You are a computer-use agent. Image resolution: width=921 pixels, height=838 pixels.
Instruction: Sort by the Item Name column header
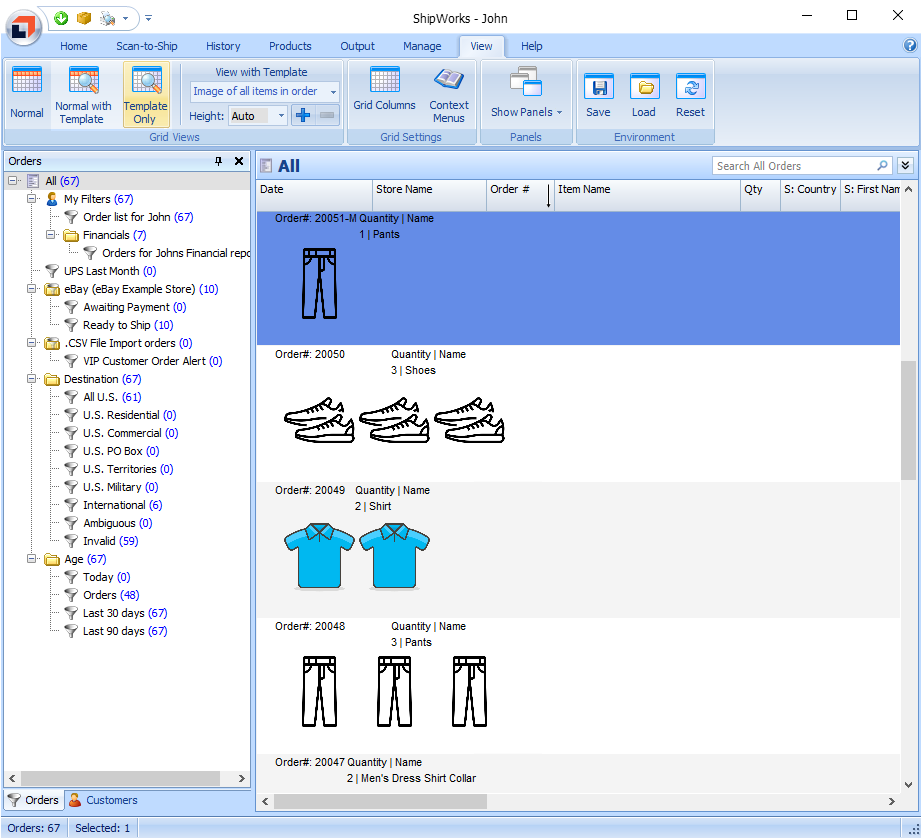pyautogui.click(x=647, y=196)
